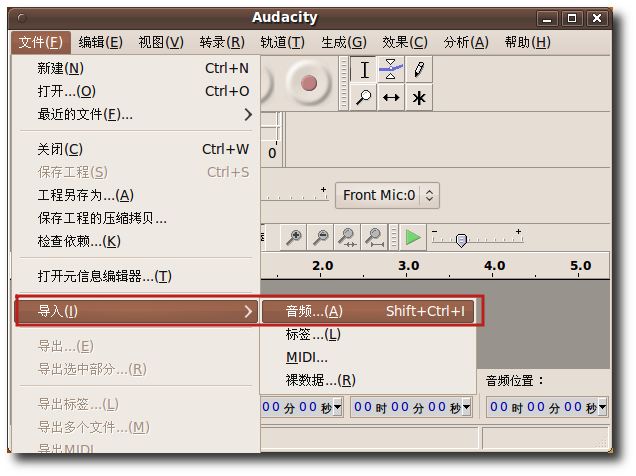Minimize the Audacity window
This screenshot has height=476, width=636.
pos(547,18)
